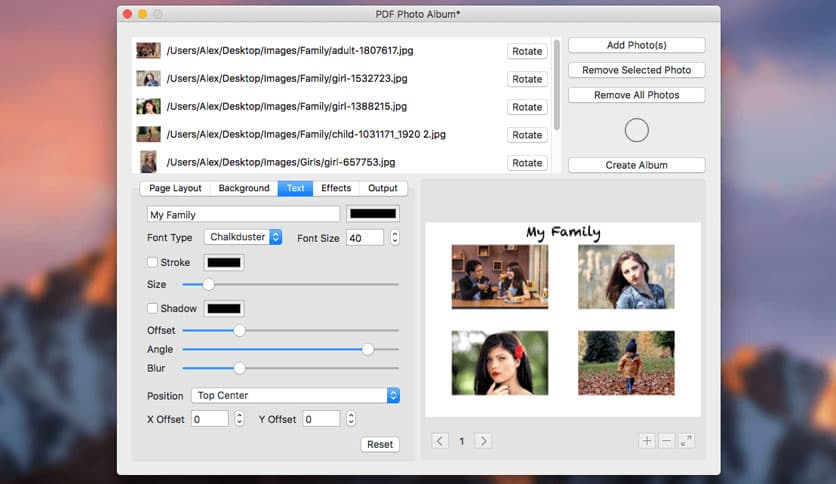Open the text color swatch beside My Family

[372, 214]
